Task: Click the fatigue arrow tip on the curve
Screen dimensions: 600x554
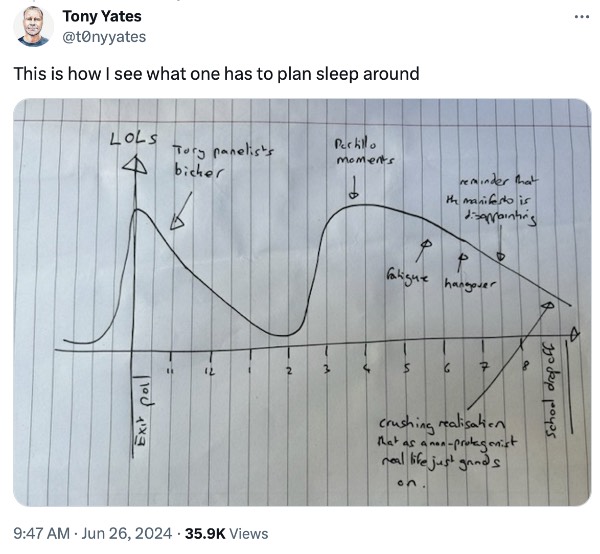Action: [x=427, y=243]
